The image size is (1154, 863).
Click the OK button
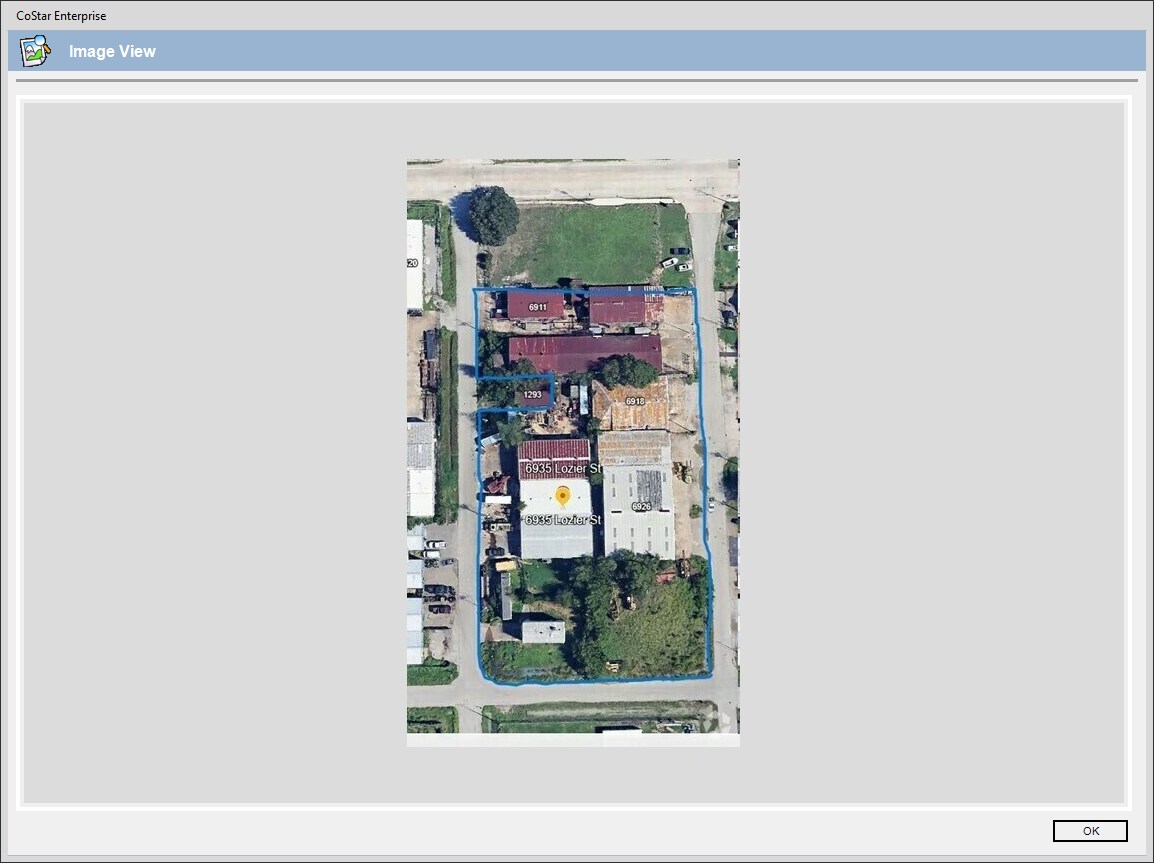coord(1089,831)
